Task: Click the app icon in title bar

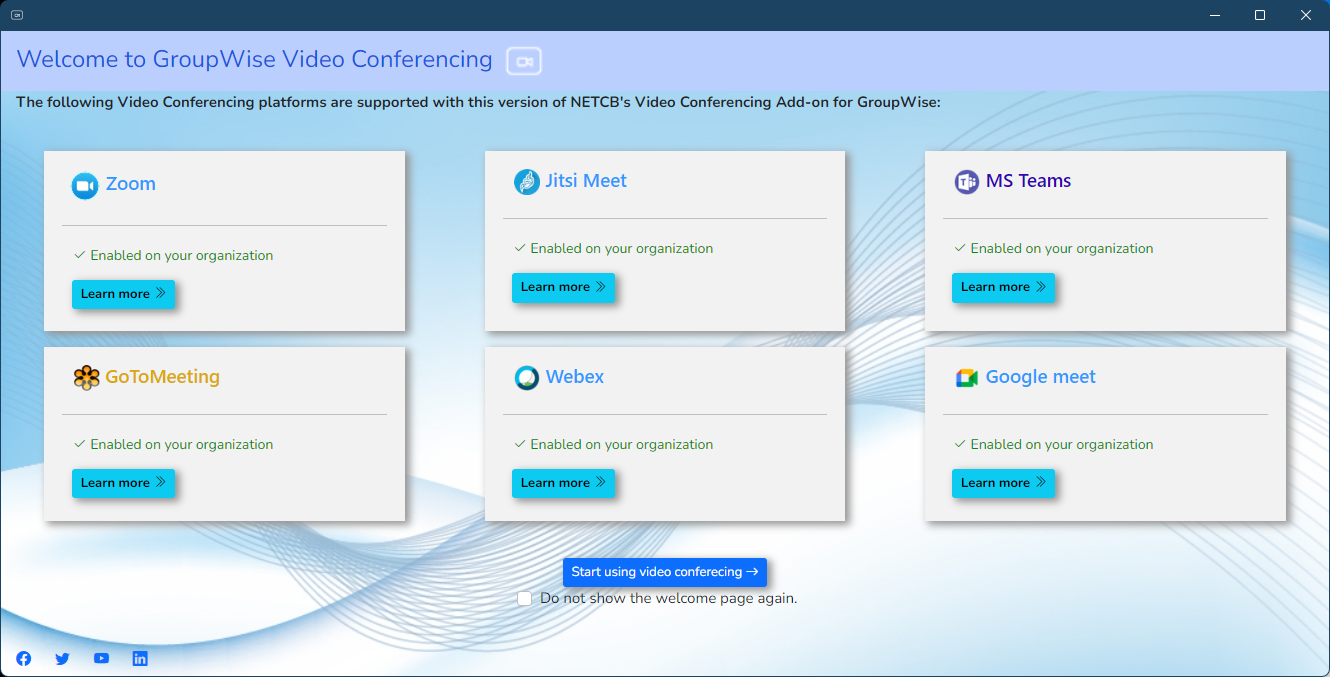Action: pos(17,15)
